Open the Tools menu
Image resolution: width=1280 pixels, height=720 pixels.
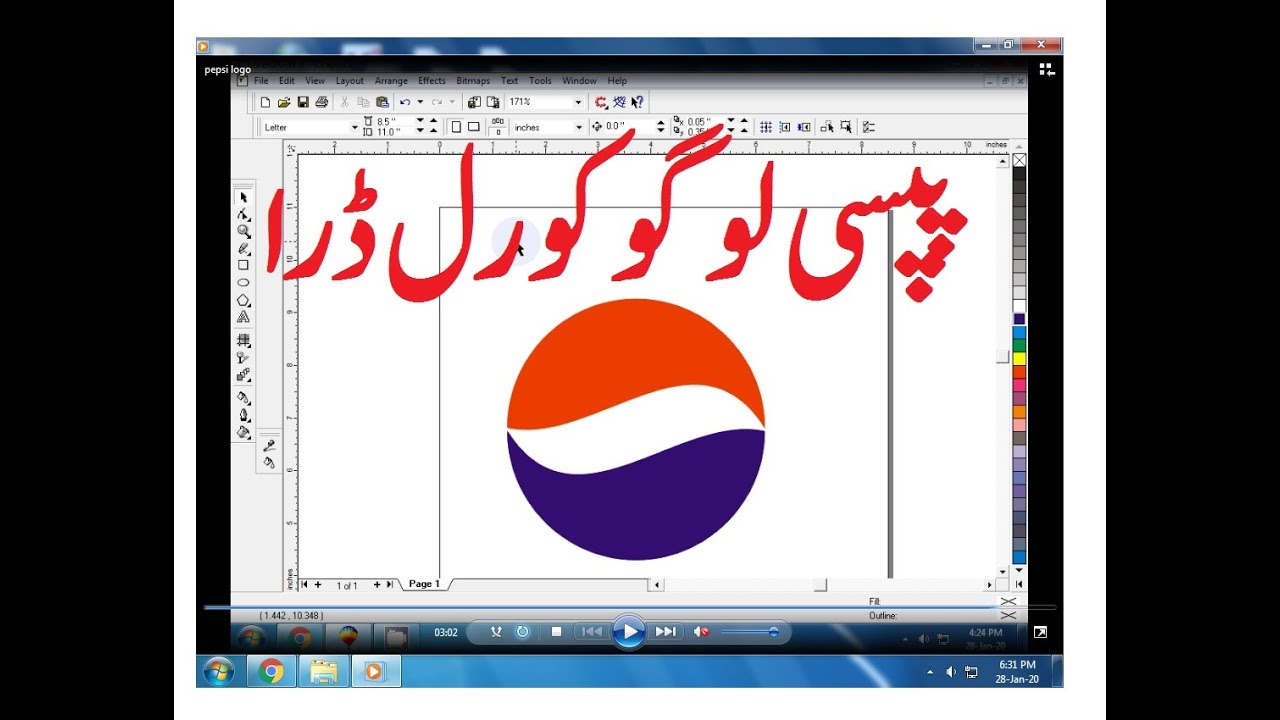click(x=540, y=81)
